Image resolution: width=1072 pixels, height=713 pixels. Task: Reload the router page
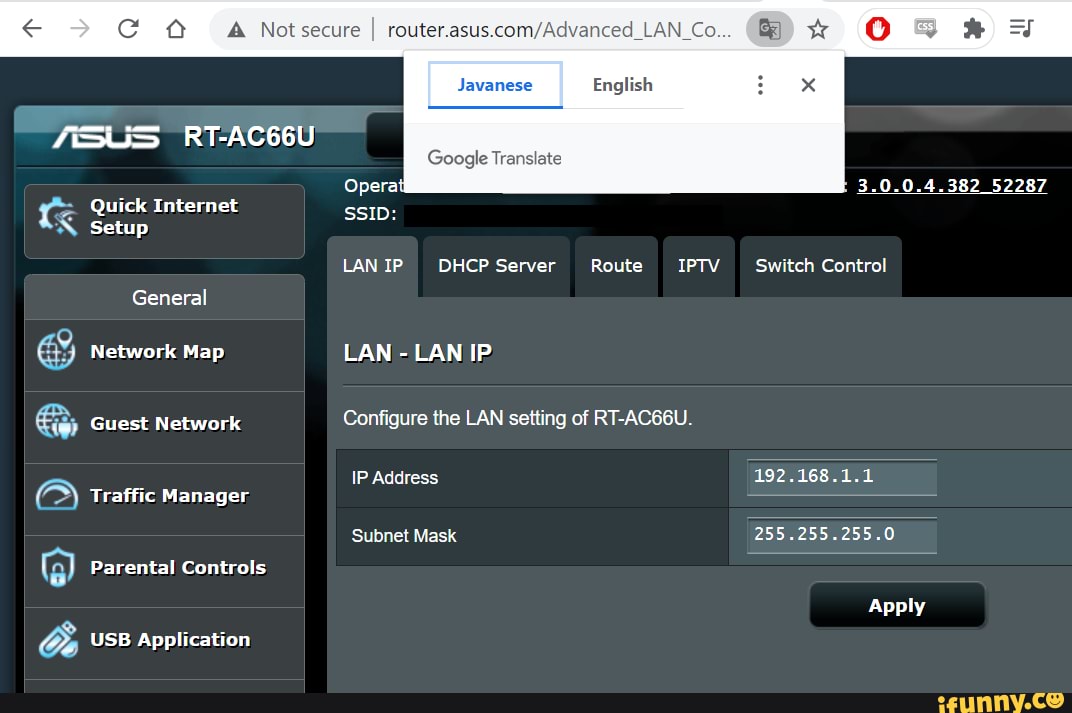pos(128,29)
